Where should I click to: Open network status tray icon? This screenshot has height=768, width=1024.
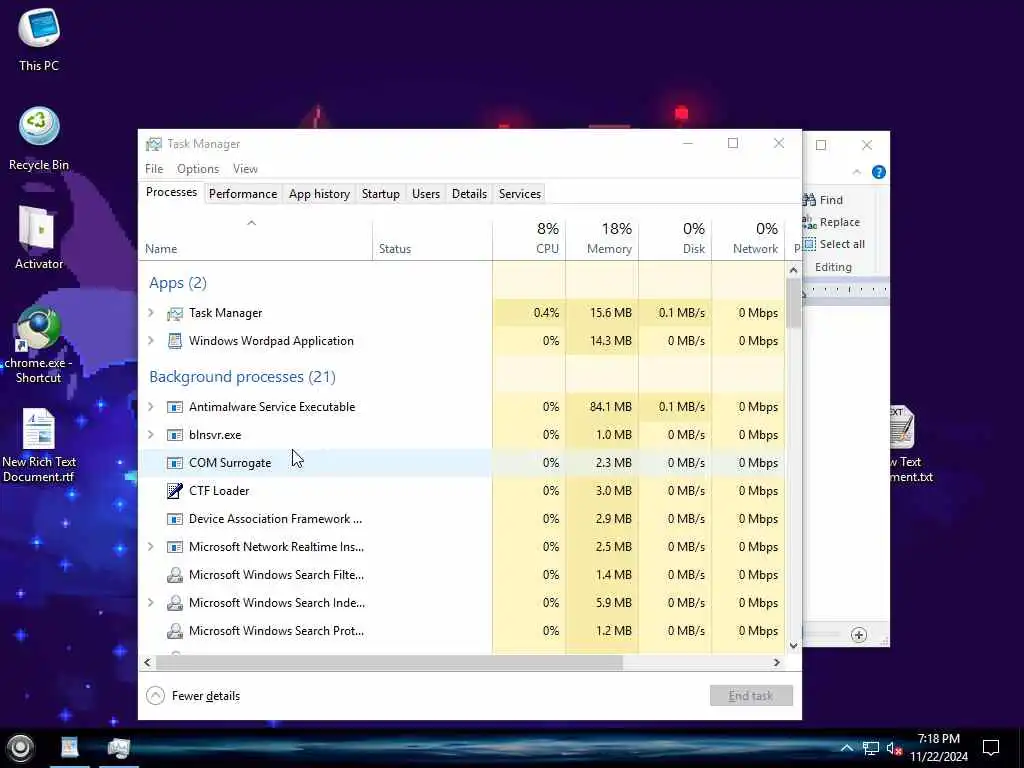(x=871, y=748)
